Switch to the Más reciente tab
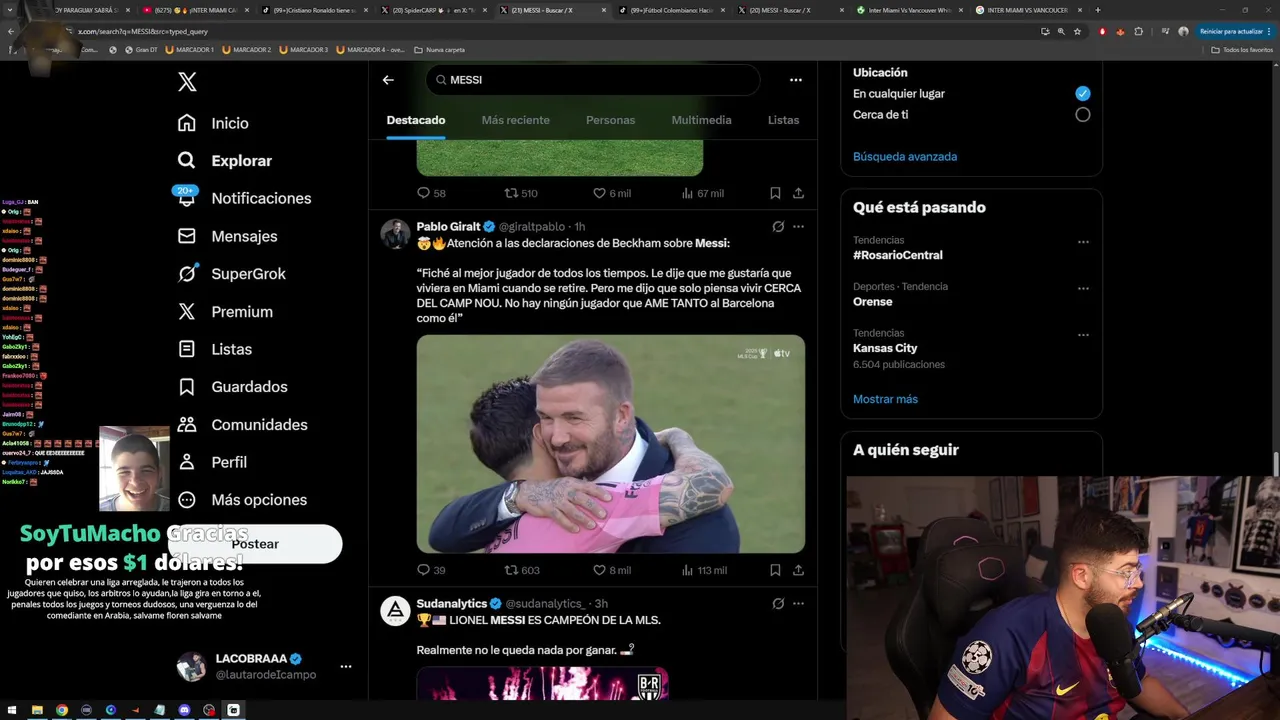Viewport: 1280px width, 720px height. coord(515,120)
